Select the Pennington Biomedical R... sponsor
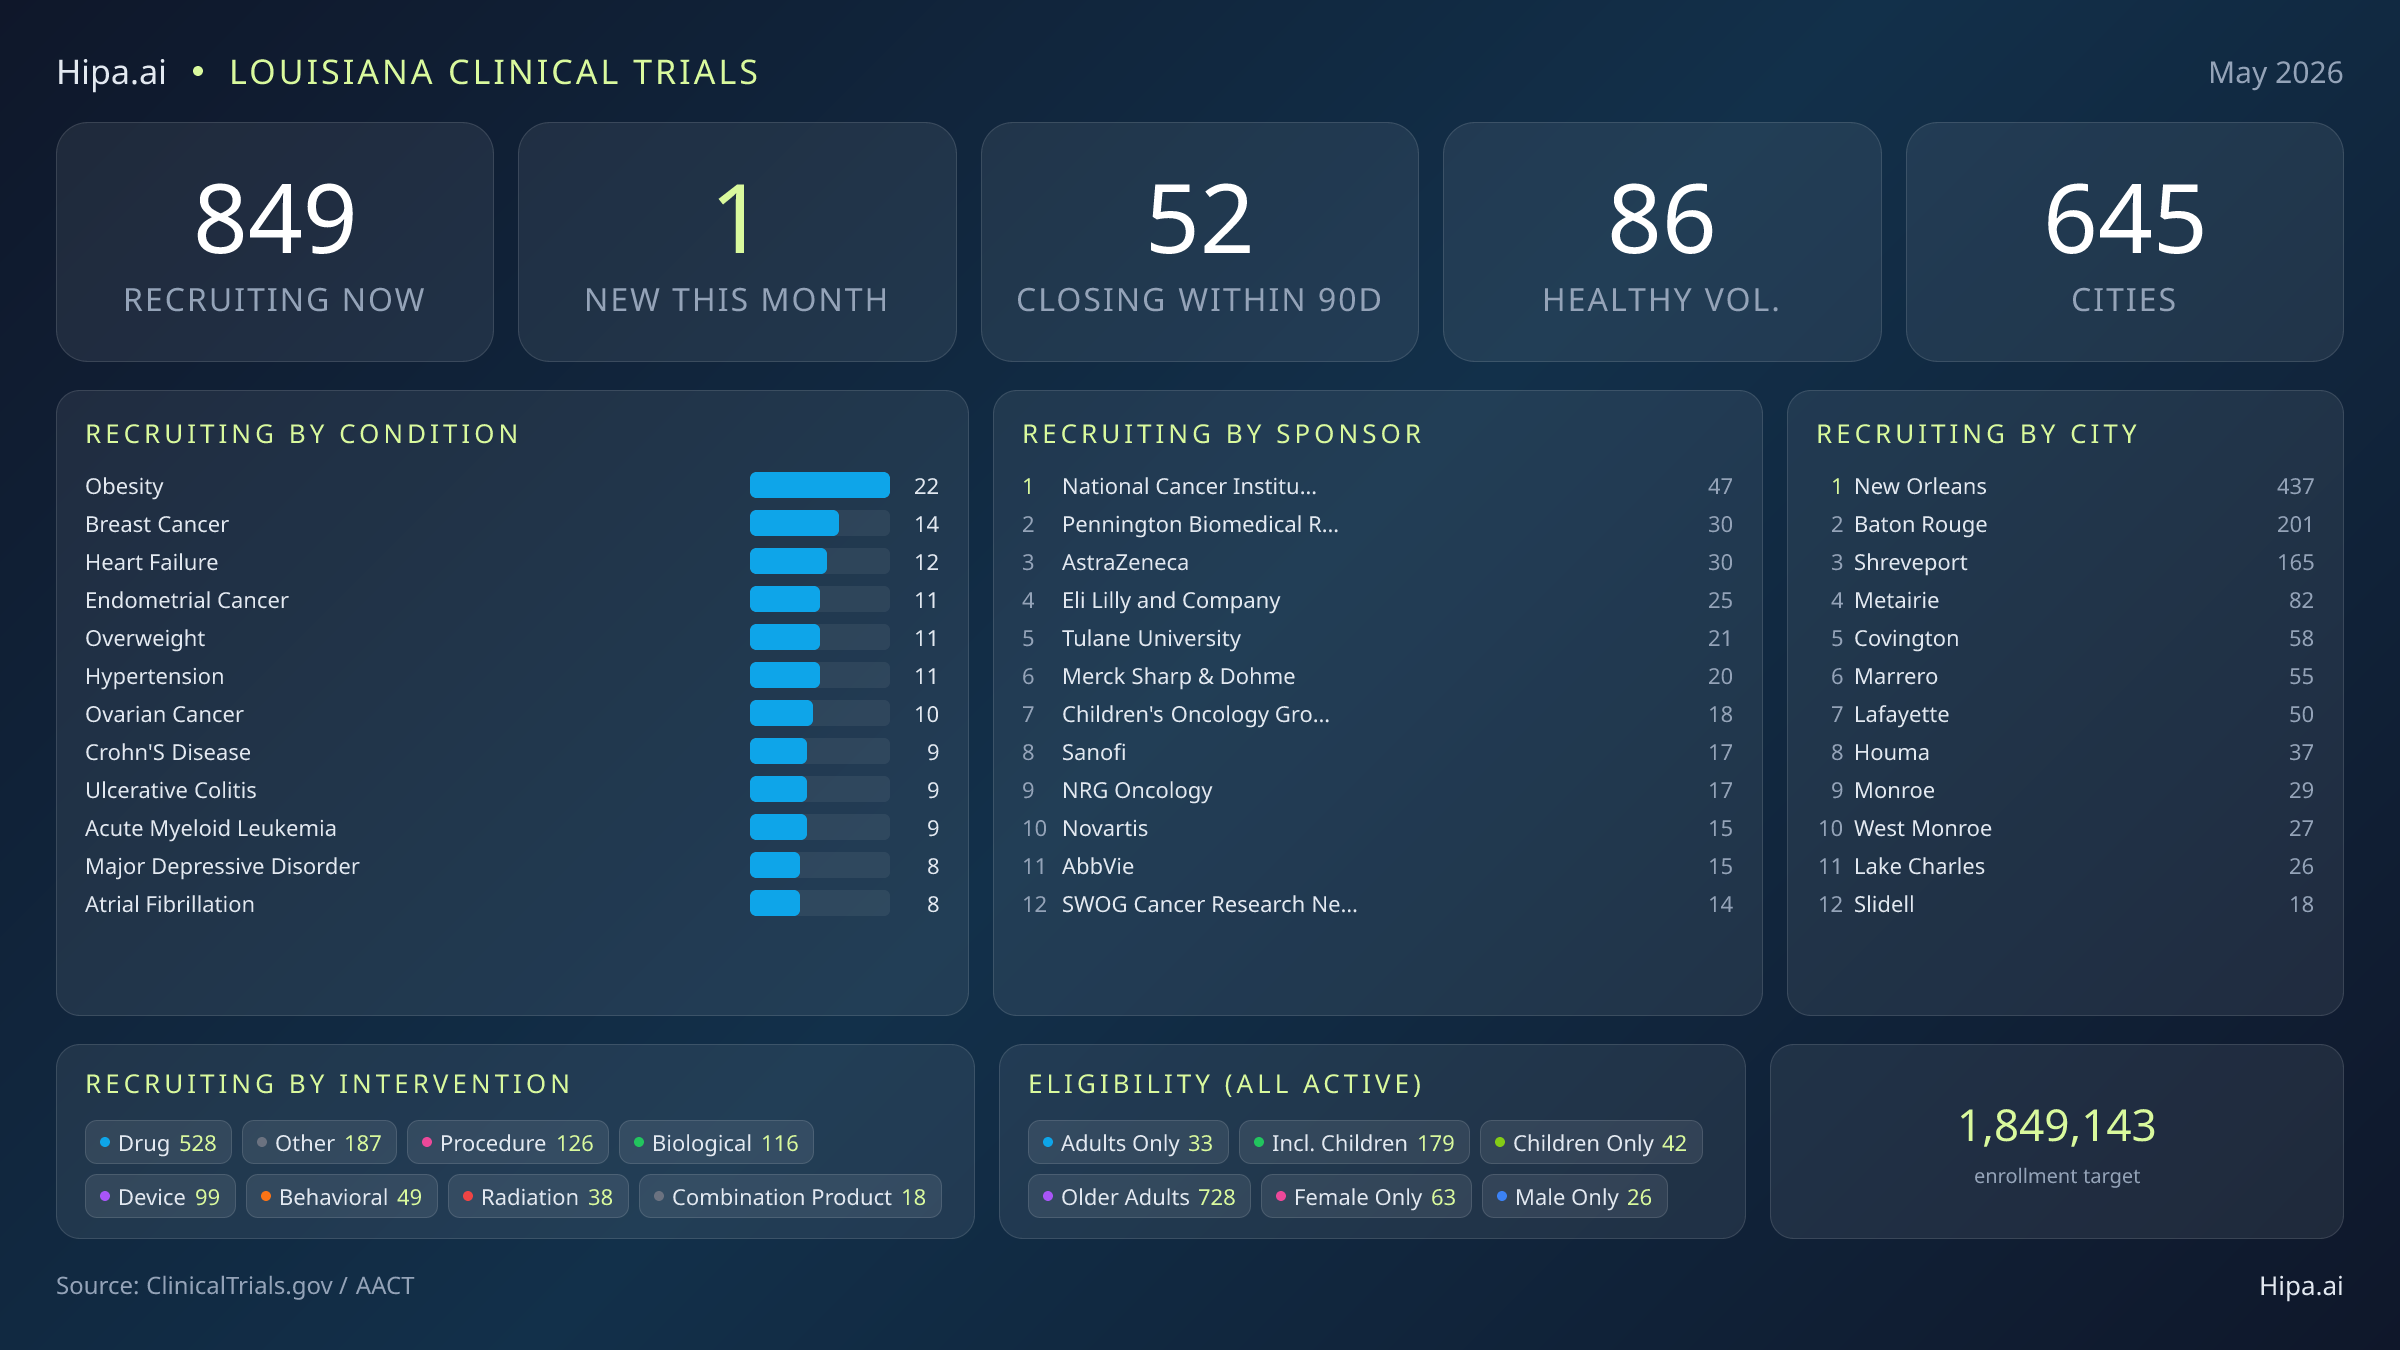2400x1350 pixels. pyautogui.click(x=1377, y=524)
